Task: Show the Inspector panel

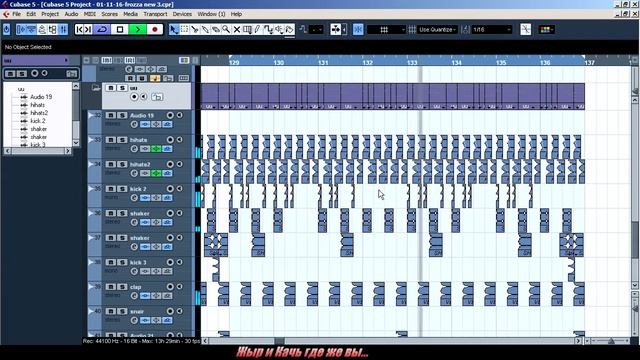Action: tap(21, 29)
